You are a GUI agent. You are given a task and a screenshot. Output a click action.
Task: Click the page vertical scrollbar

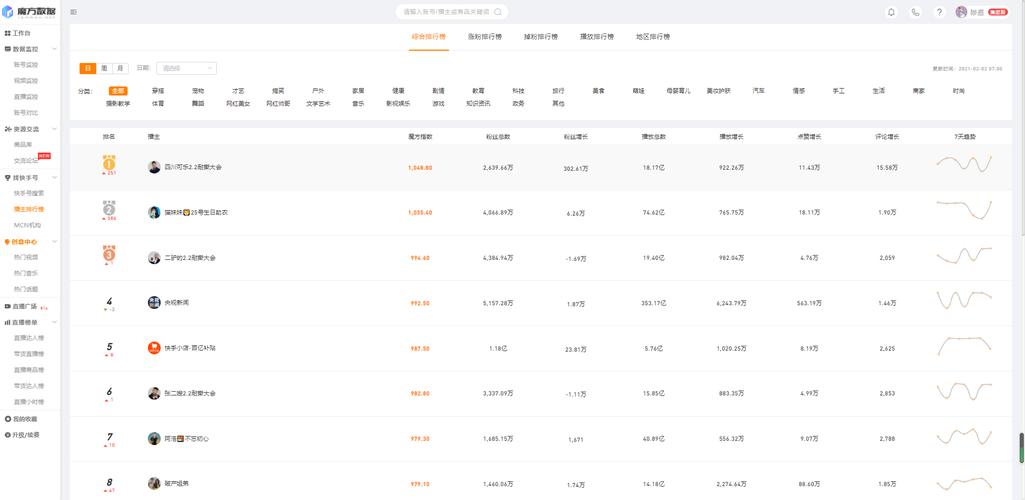(x=1021, y=445)
